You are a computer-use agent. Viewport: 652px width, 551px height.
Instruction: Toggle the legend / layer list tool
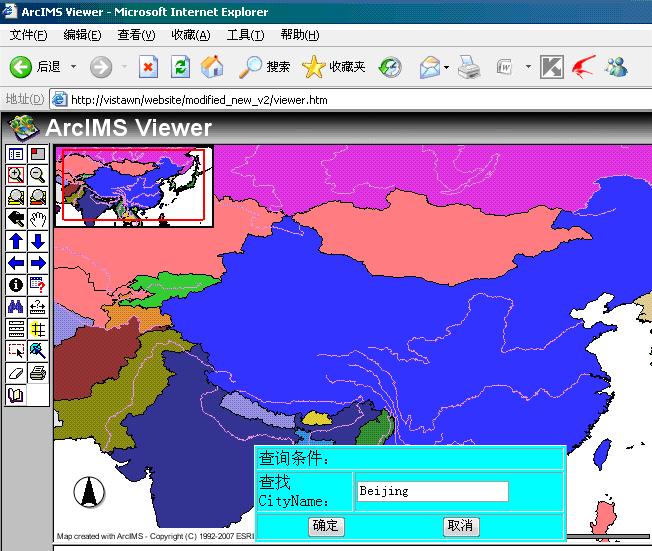16,154
